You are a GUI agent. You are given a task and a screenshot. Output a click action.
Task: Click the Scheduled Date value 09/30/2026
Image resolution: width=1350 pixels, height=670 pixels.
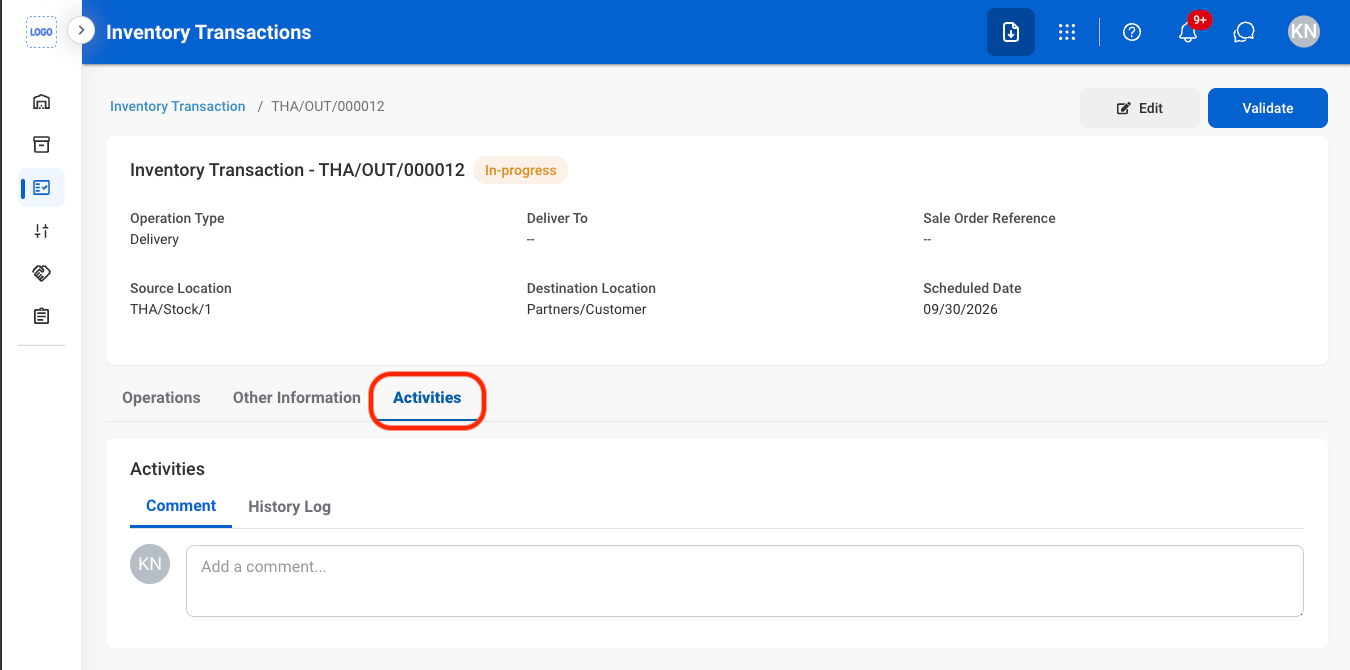click(961, 310)
